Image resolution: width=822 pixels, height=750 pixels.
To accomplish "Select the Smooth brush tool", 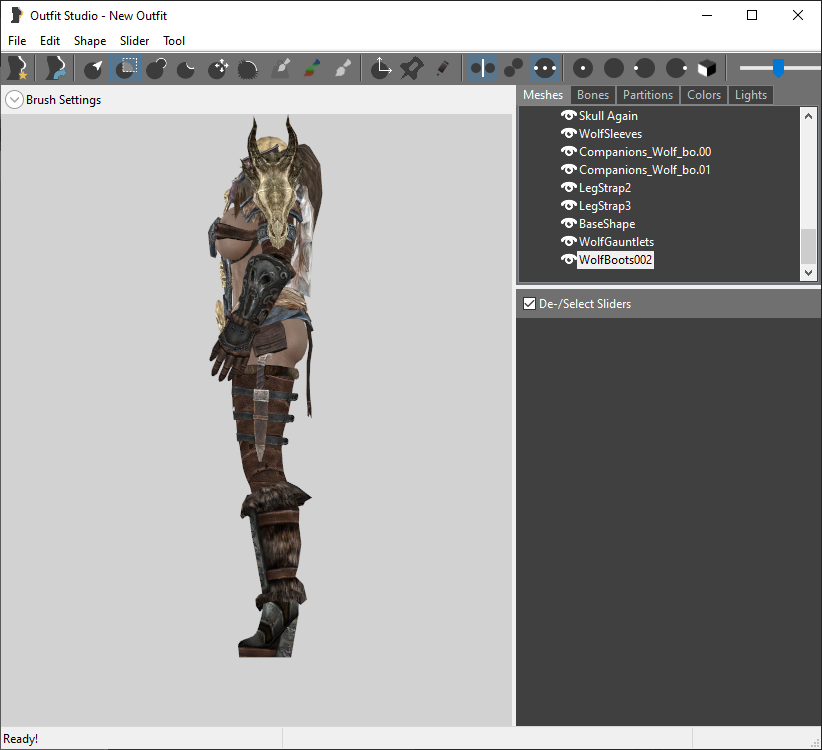I will pos(248,68).
